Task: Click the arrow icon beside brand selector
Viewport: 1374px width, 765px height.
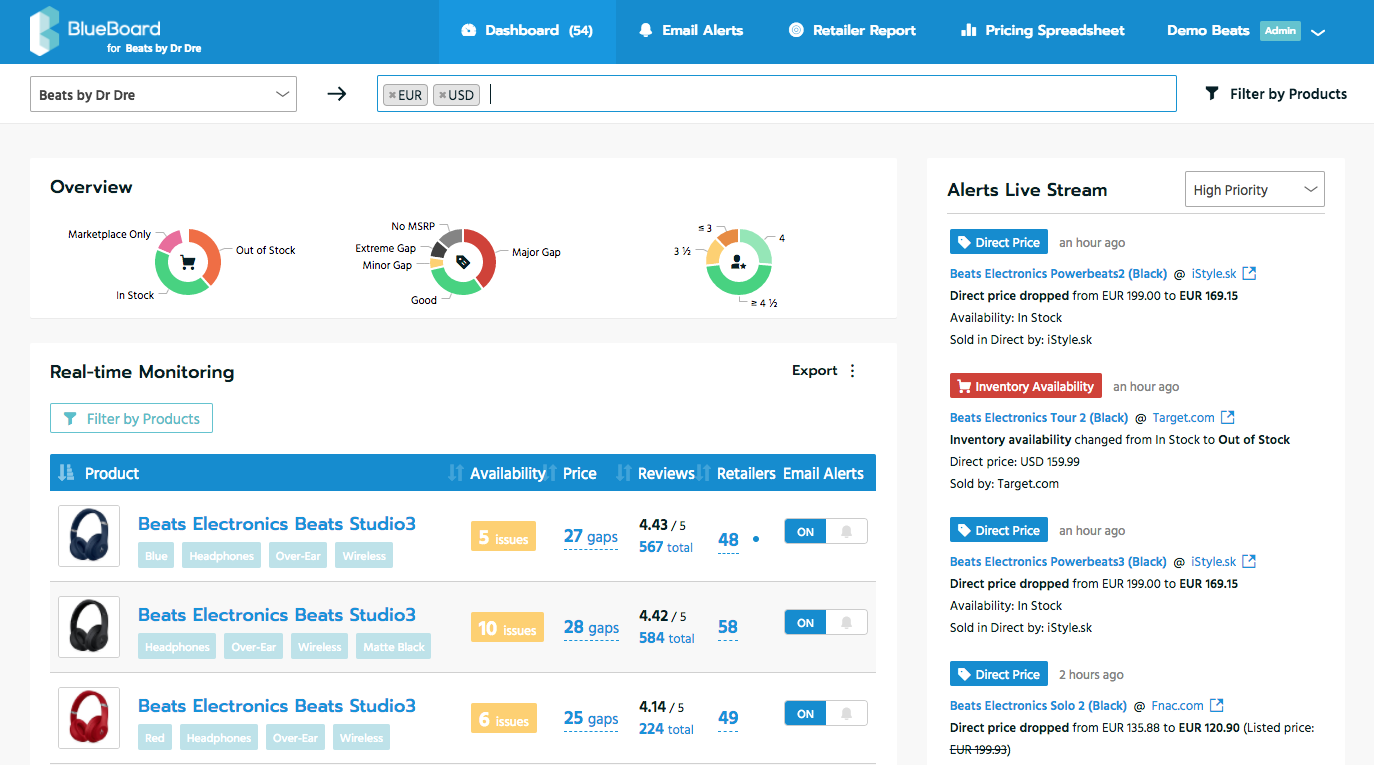Action: 337,94
